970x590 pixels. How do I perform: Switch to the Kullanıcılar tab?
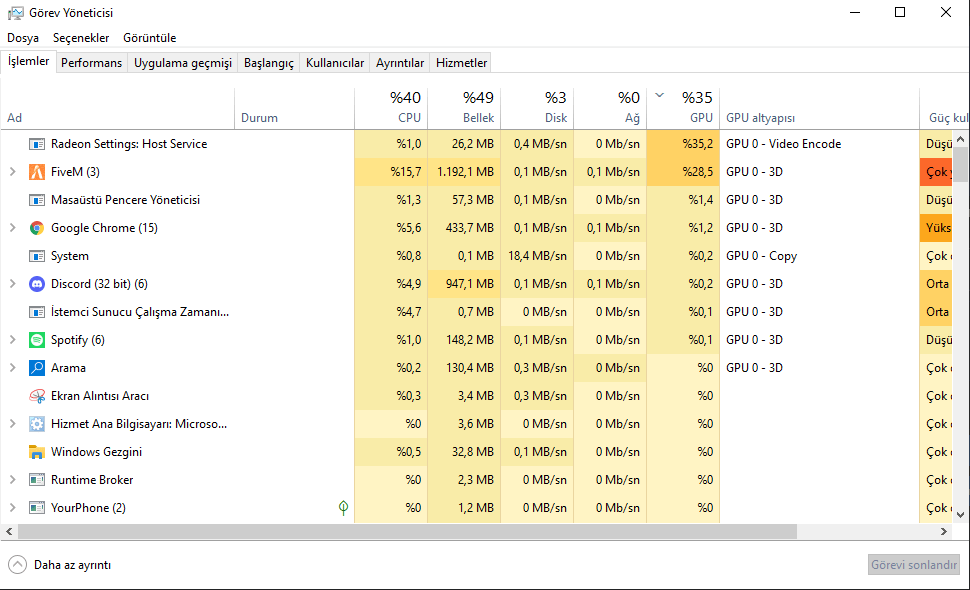335,63
